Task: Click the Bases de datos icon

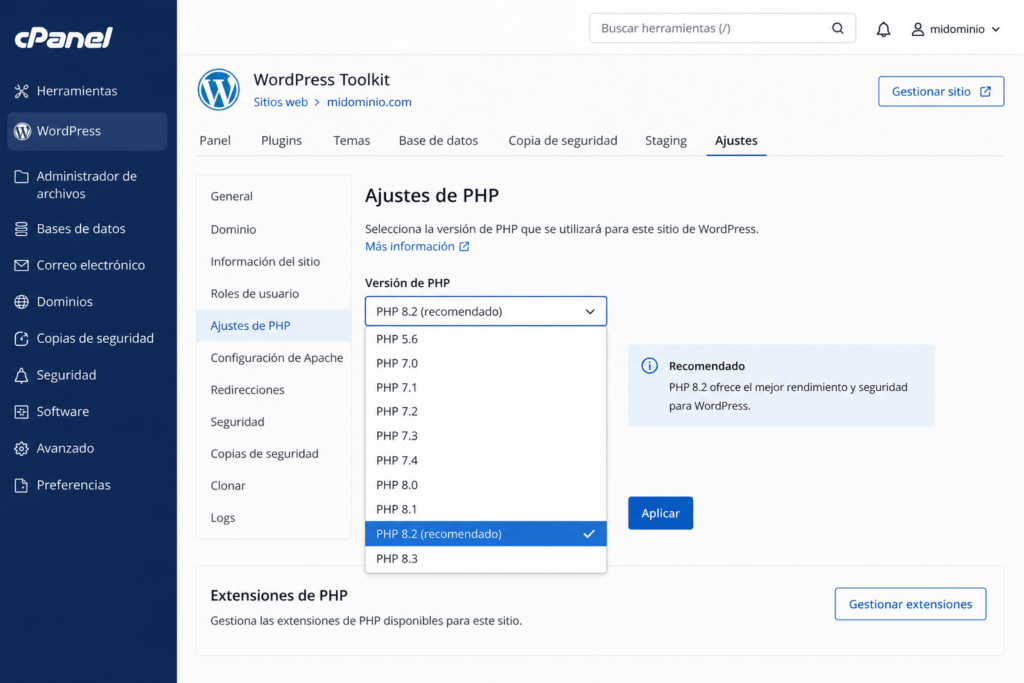Action: click(x=22, y=229)
